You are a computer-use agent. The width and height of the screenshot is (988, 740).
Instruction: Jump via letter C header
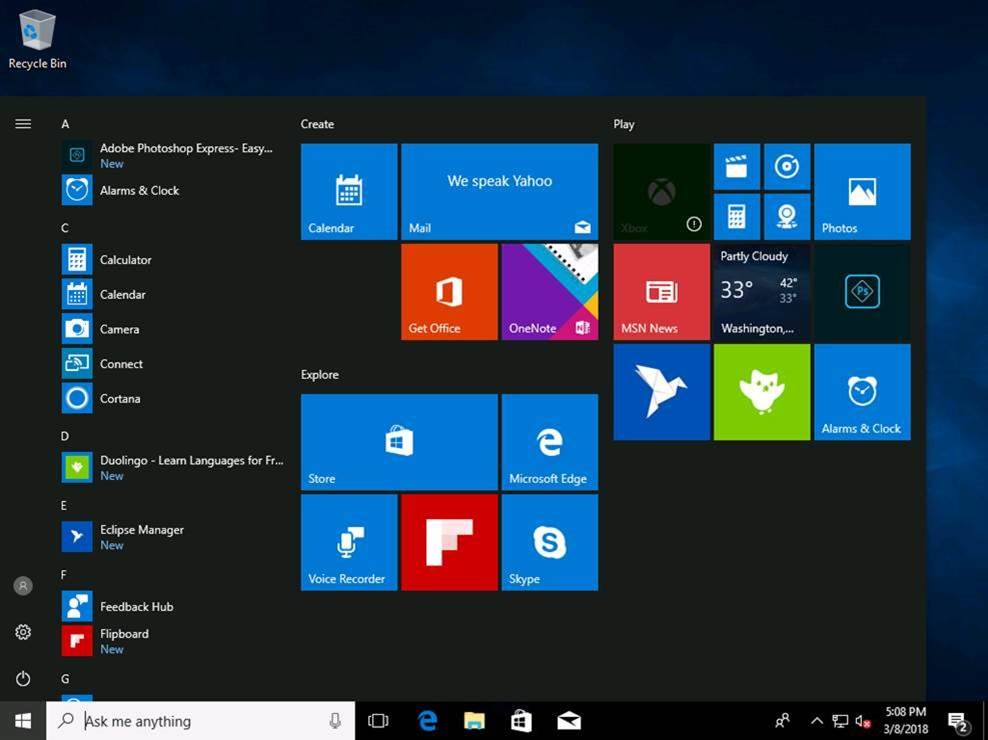coord(65,228)
